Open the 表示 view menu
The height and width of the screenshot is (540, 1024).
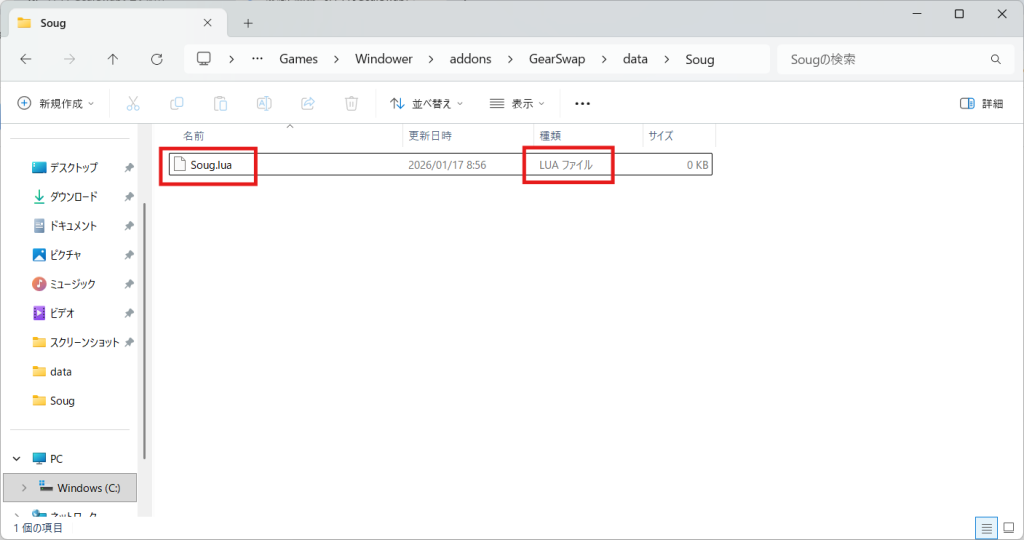tap(517, 103)
